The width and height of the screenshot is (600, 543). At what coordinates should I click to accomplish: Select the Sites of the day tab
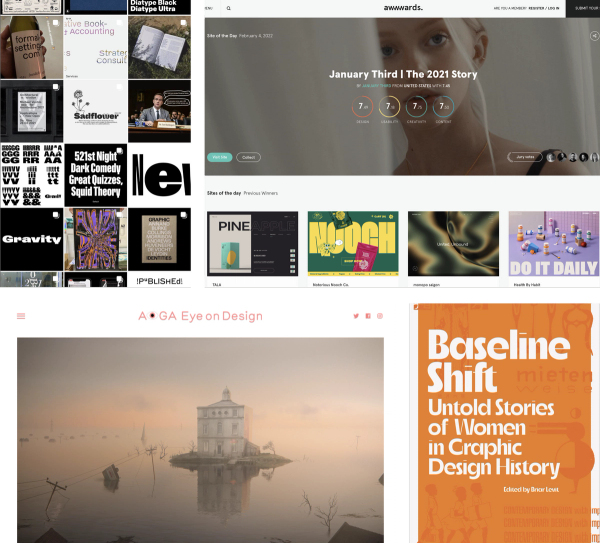tap(224, 193)
